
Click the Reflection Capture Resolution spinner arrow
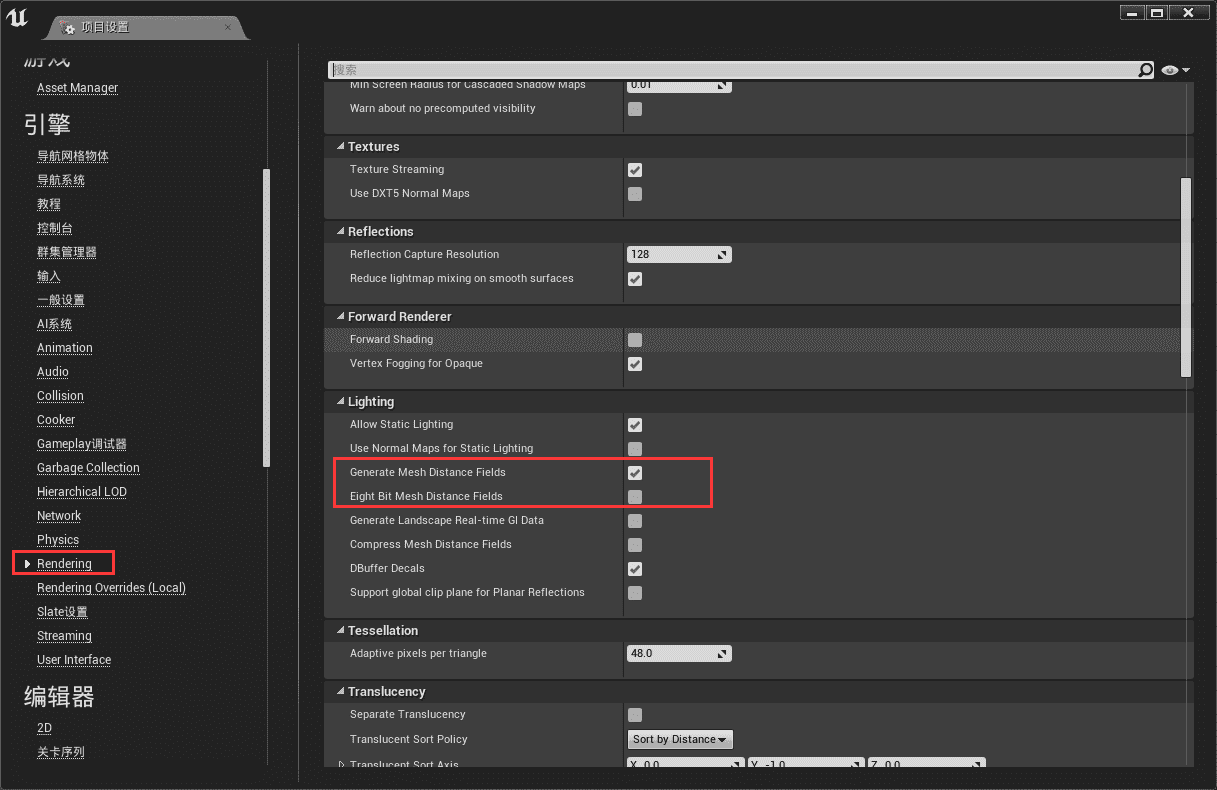pos(722,255)
